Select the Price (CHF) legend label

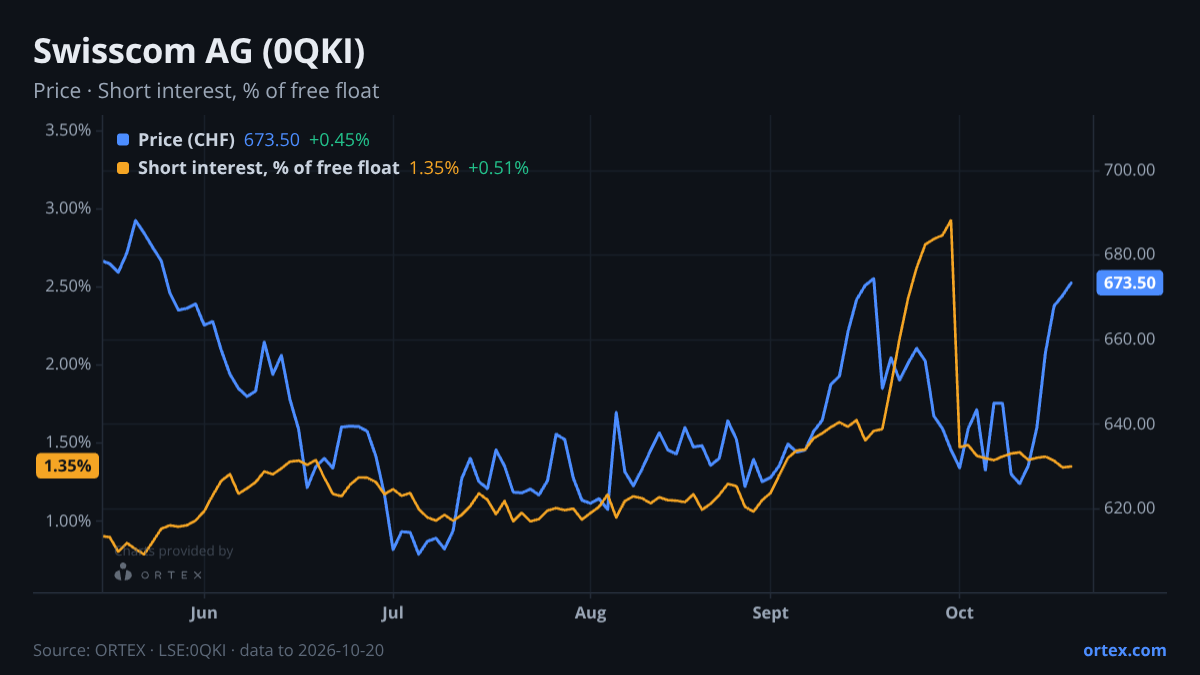186,140
